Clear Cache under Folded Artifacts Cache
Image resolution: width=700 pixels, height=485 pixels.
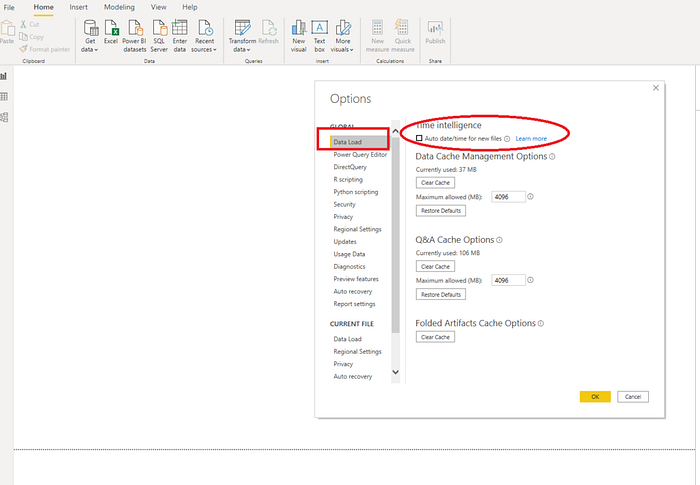[435, 337]
